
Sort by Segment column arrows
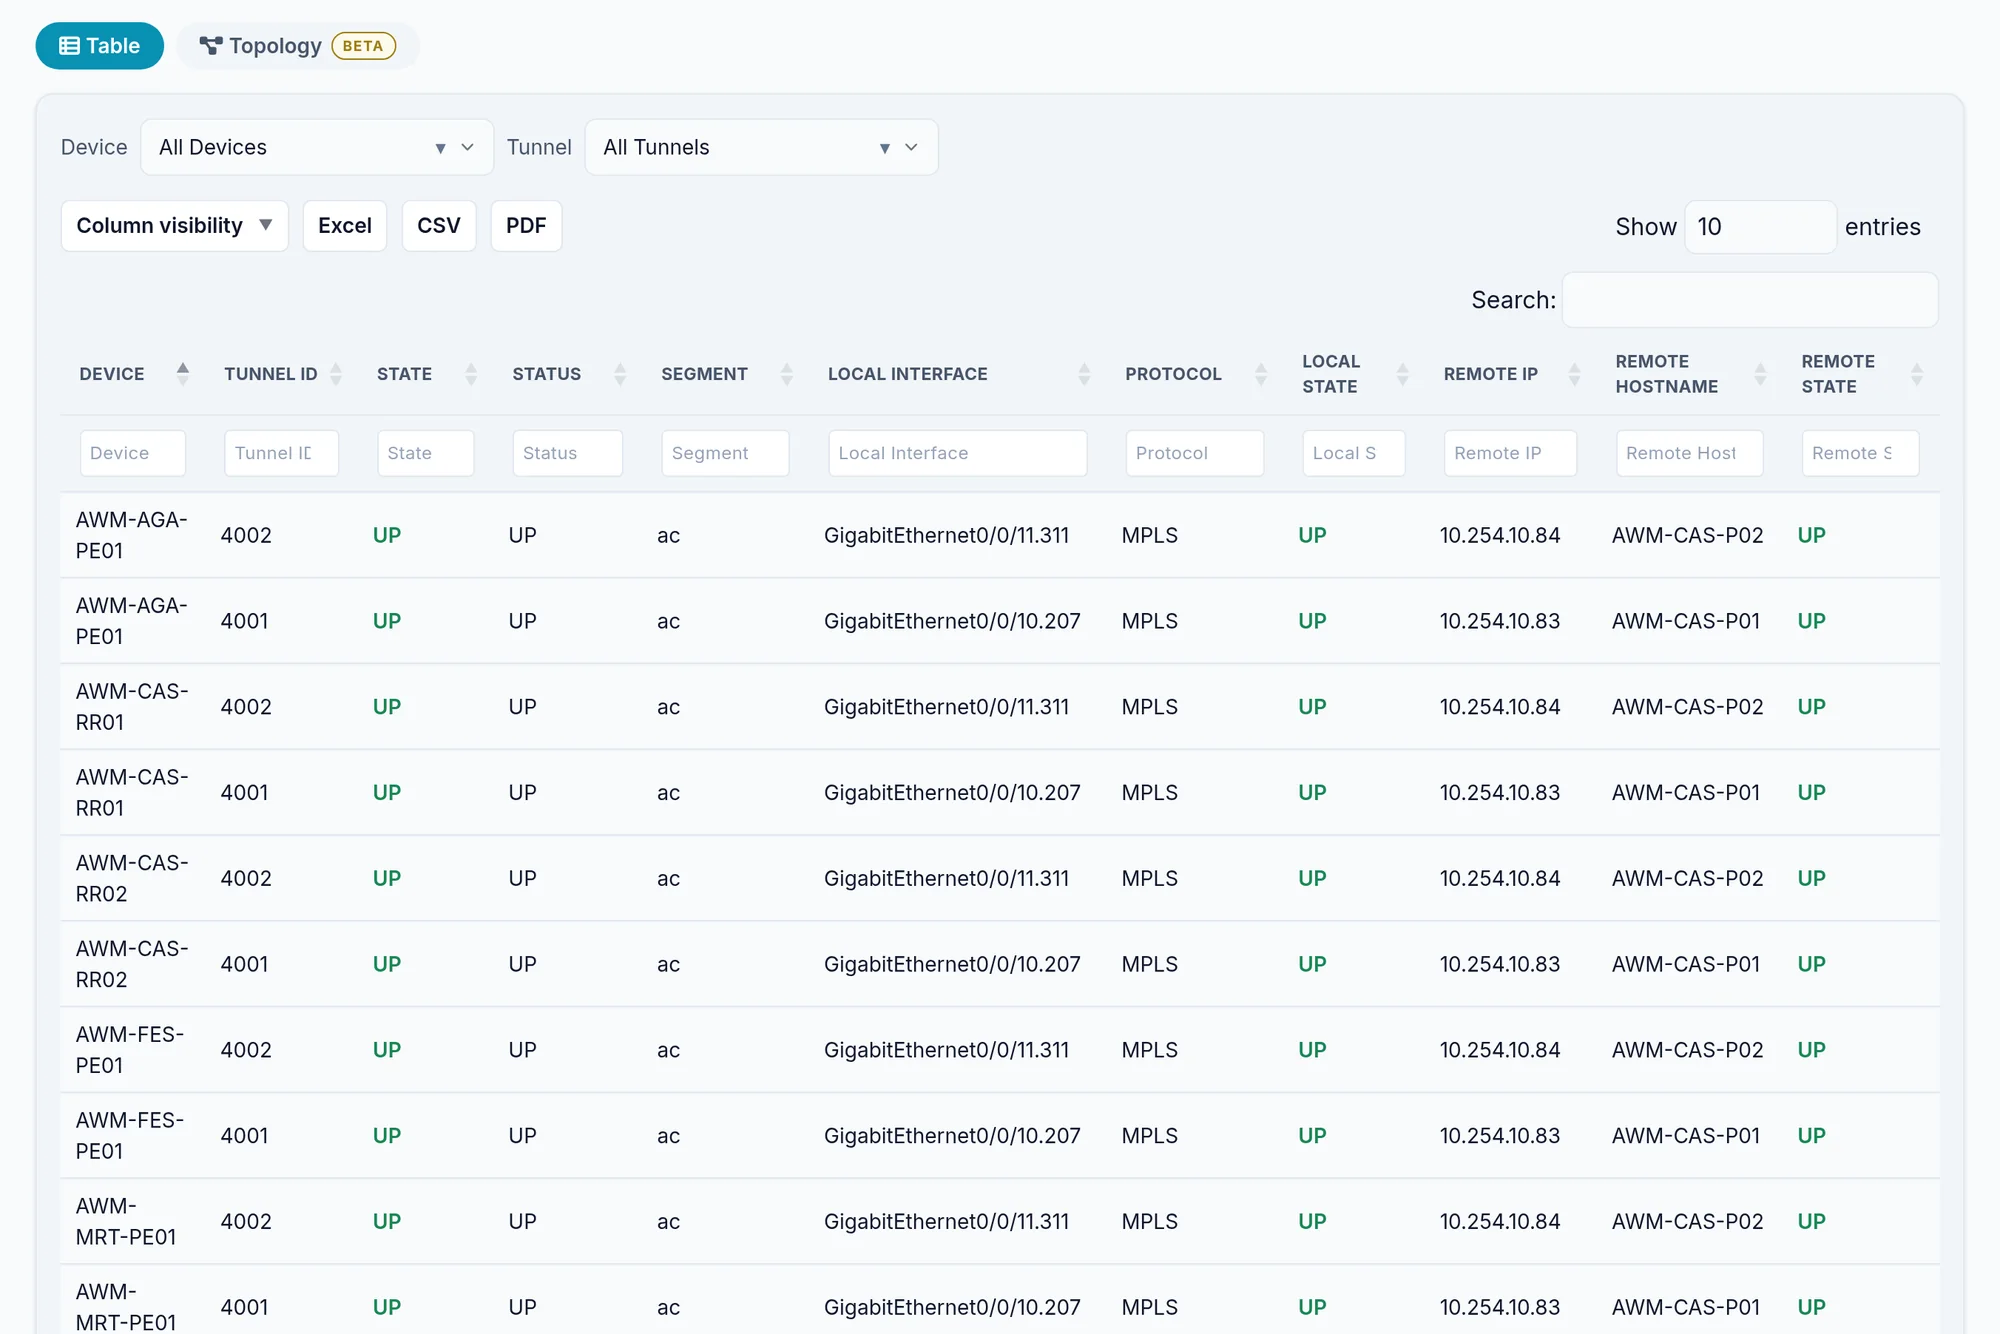[787, 374]
